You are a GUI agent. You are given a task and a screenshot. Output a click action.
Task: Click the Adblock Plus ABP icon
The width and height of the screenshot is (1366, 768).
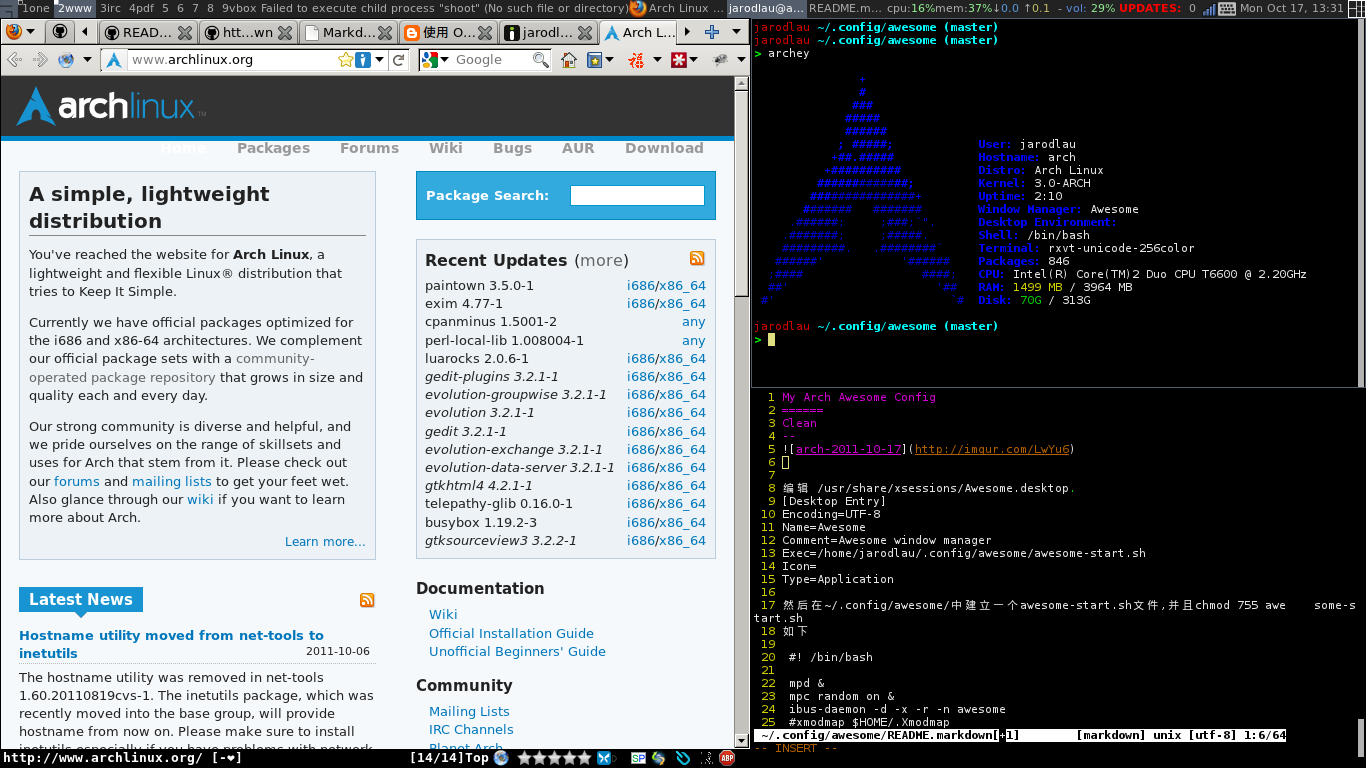[x=727, y=758]
